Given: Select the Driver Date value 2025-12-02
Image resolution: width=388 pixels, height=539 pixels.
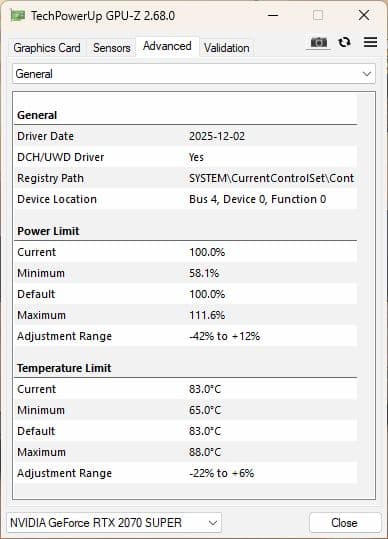Looking at the screenshot, I should point(217,136).
